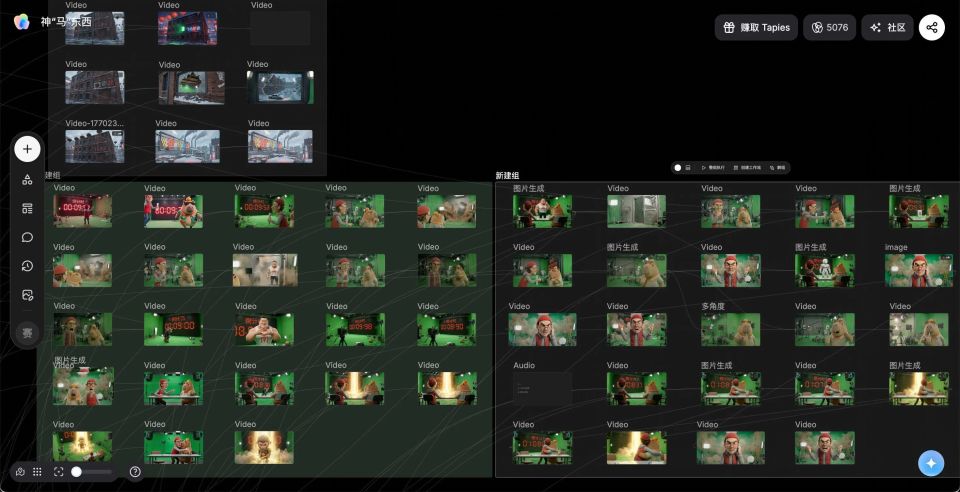
Task: Click the layout icon beside the color circle
Action: coord(688,168)
